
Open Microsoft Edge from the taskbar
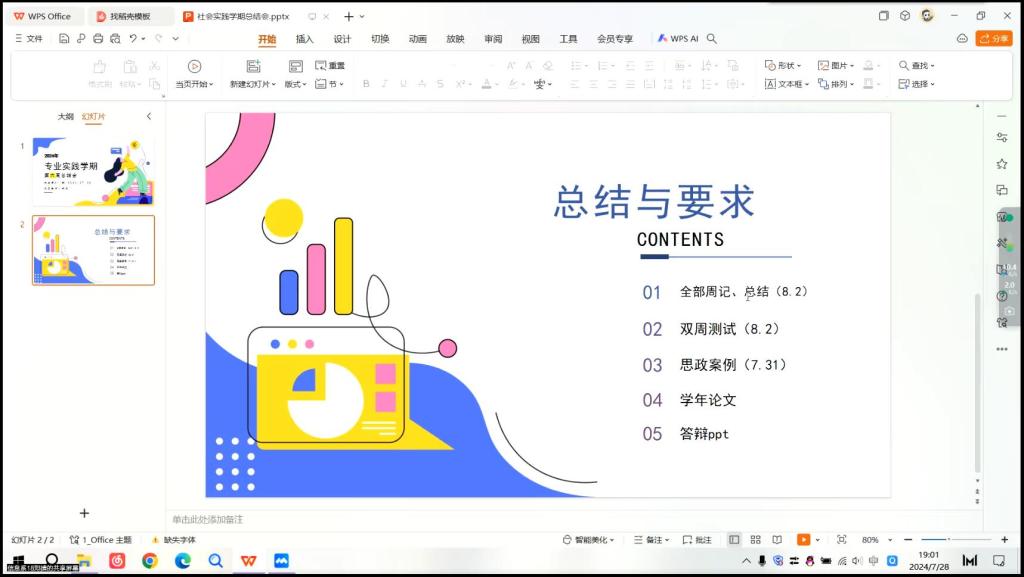coord(183,561)
